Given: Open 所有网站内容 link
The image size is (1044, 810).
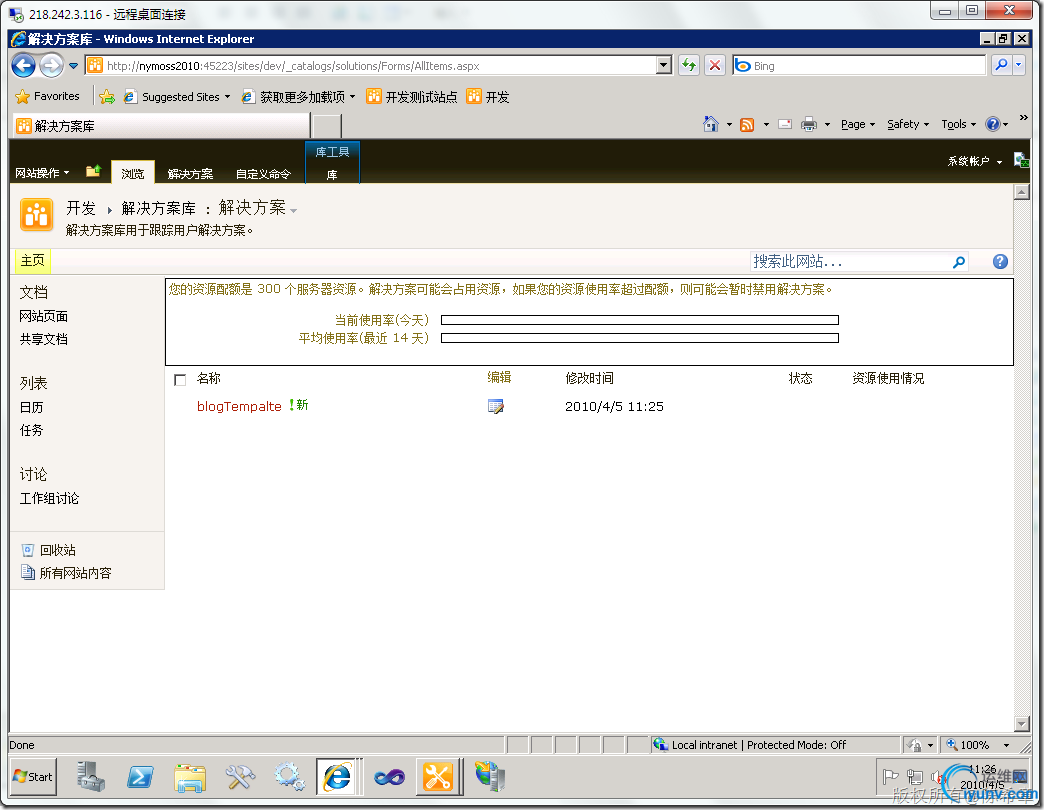Looking at the screenshot, I should [x=75, y=573].
